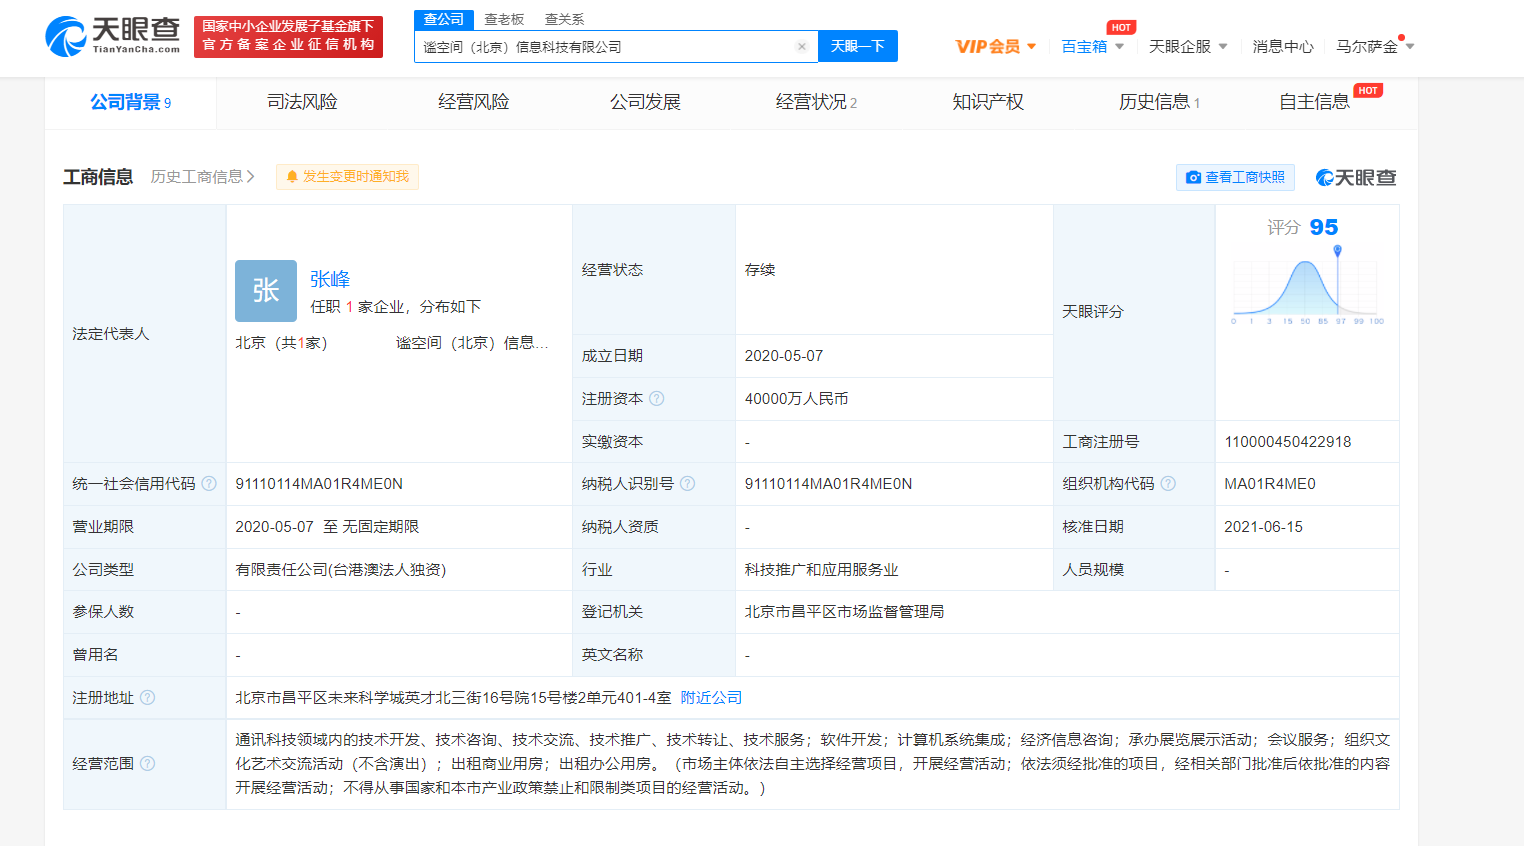Open the VIP会员 dropdown
Image resolution: width=1524 pixels, height=846 pixels.
(991, 46)
